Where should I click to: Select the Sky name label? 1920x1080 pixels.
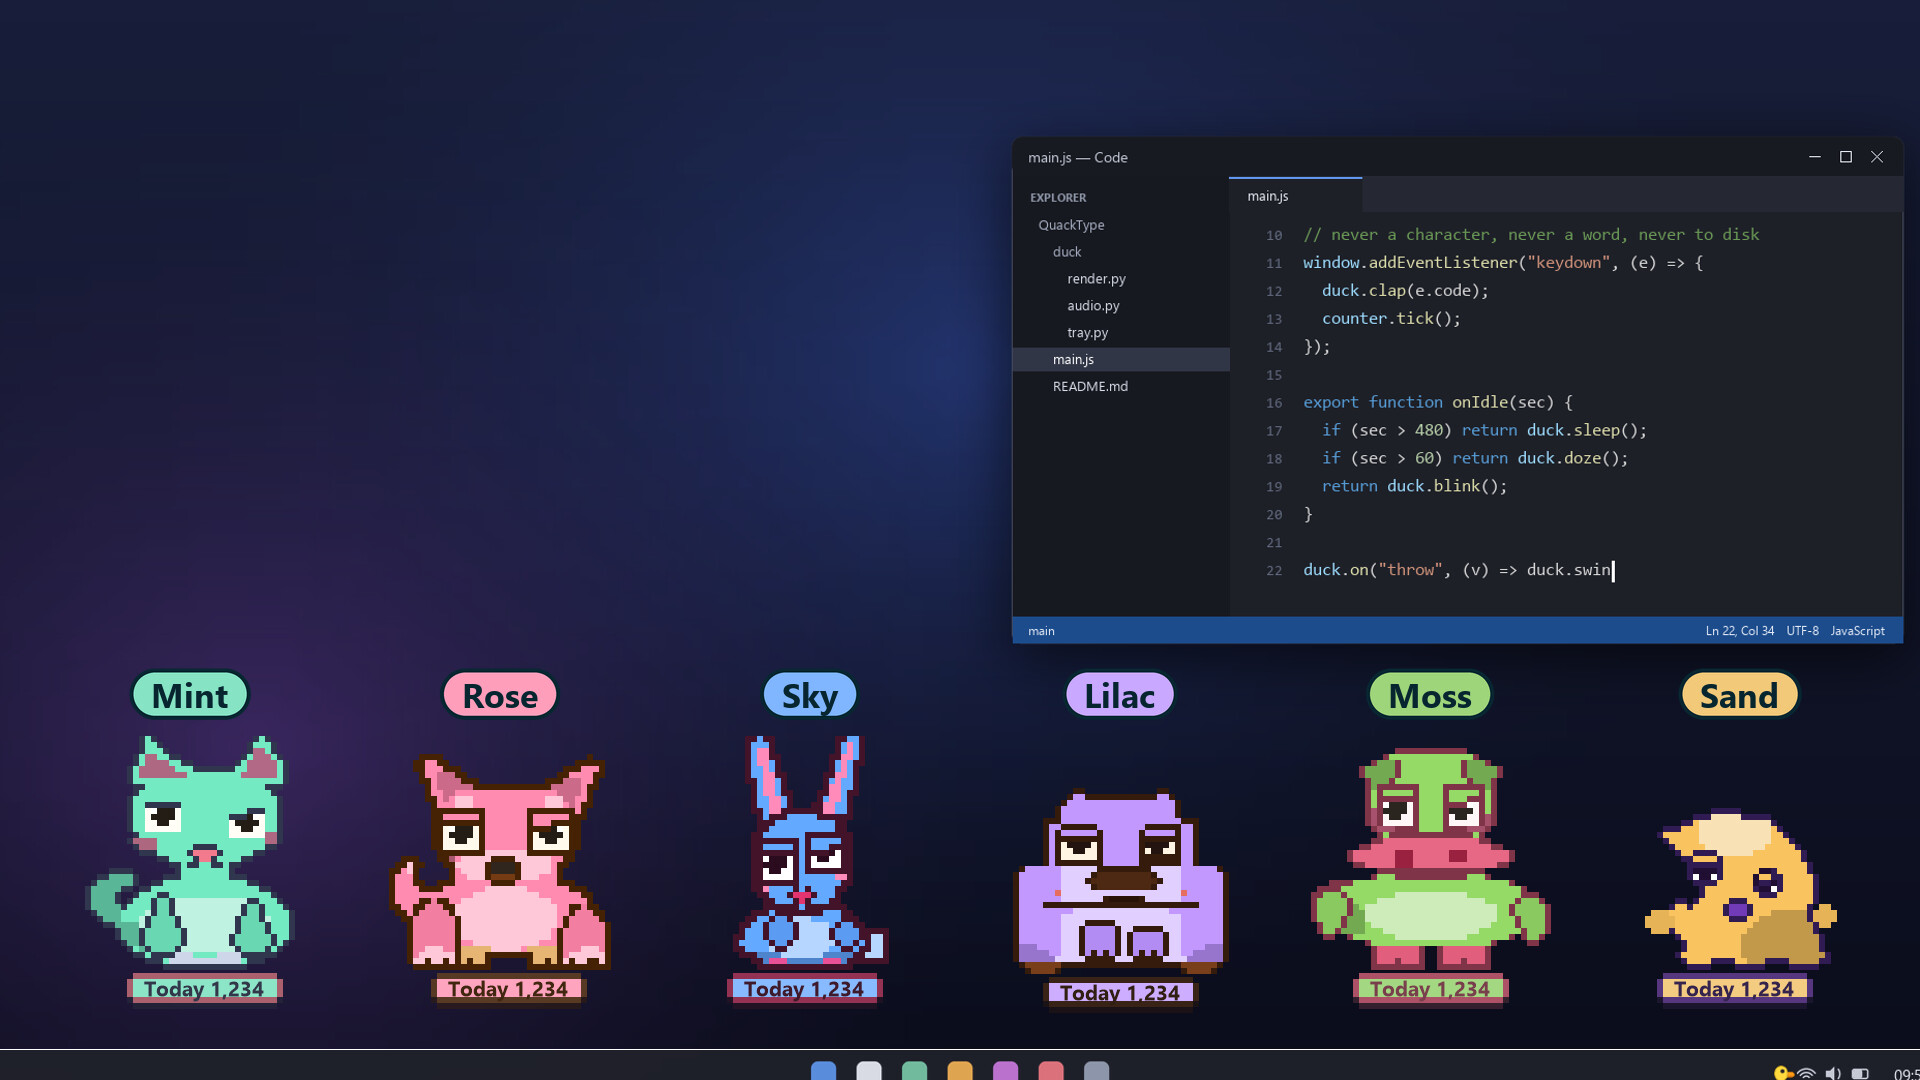click(x=810, y=695)
